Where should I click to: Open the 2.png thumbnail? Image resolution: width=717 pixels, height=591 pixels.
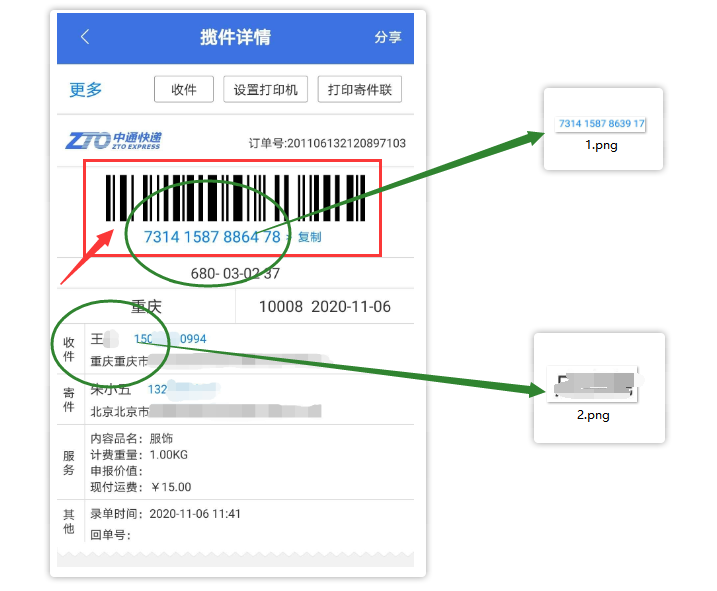pyautogui.click(x=592, y=384)
